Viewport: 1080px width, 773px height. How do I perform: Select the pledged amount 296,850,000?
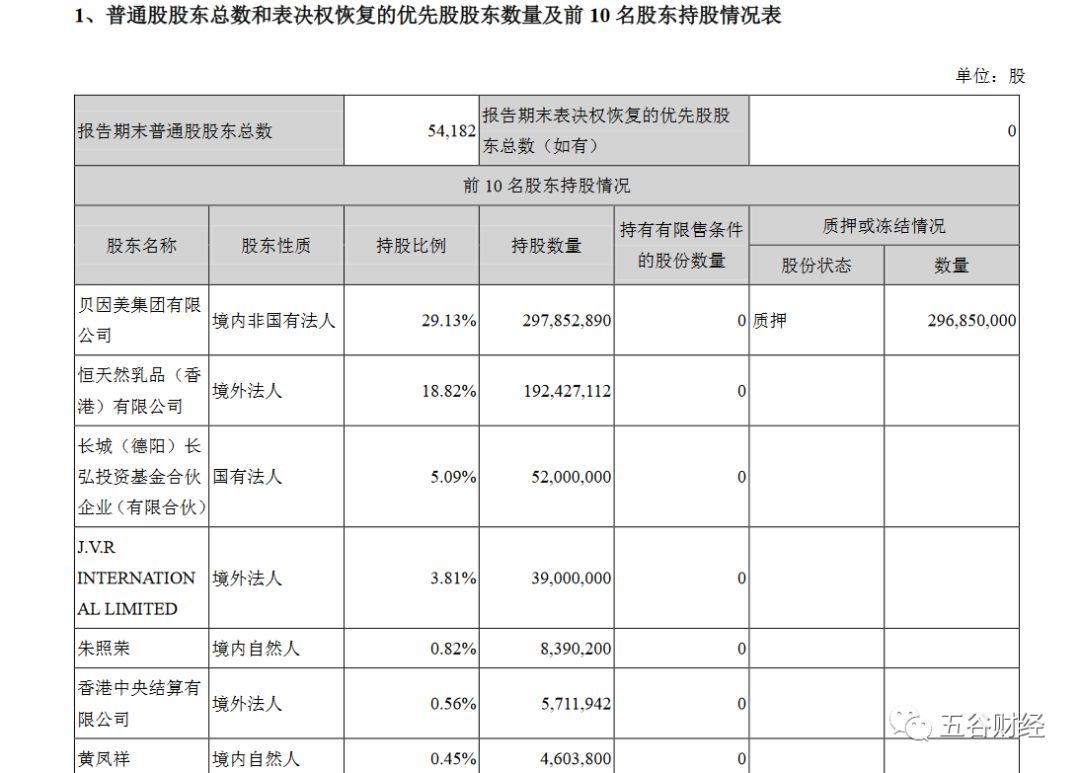[x=971, y=321]
